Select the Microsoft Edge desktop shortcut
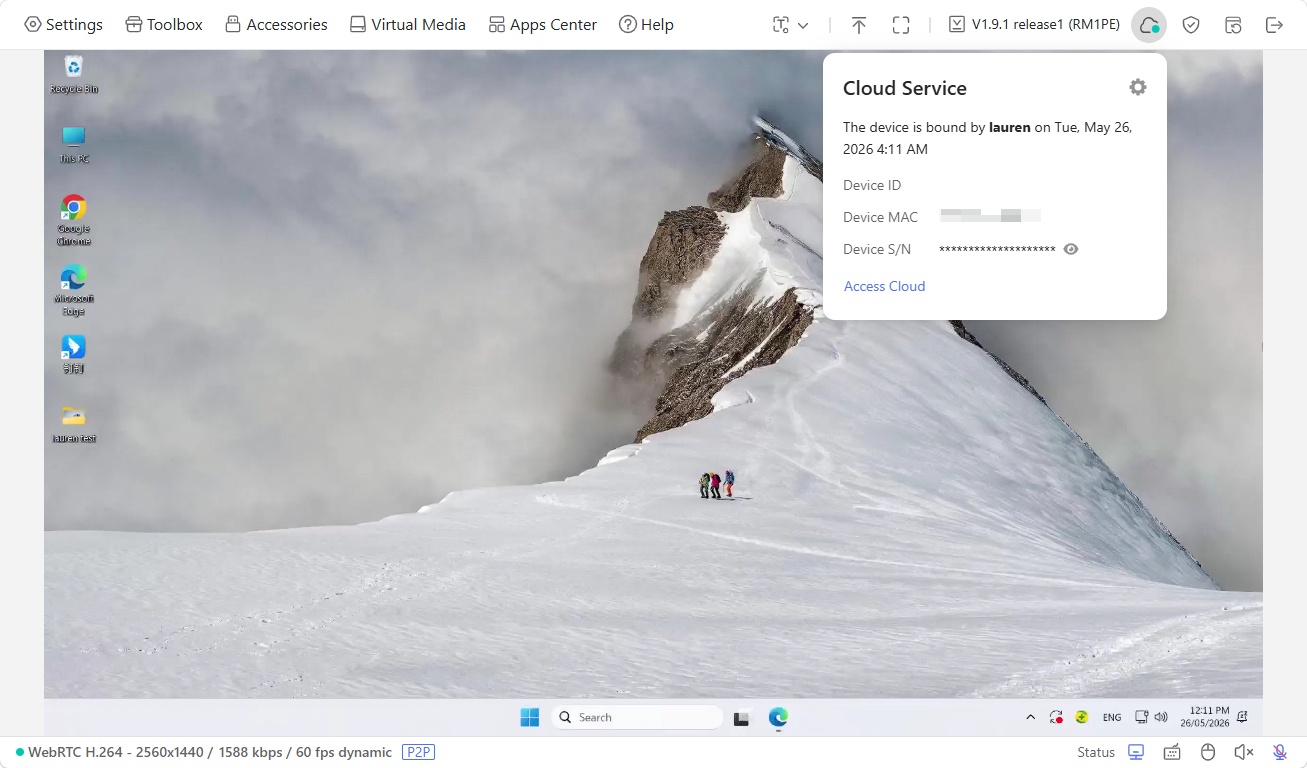 pyautogui.click(x=73, y=291)
